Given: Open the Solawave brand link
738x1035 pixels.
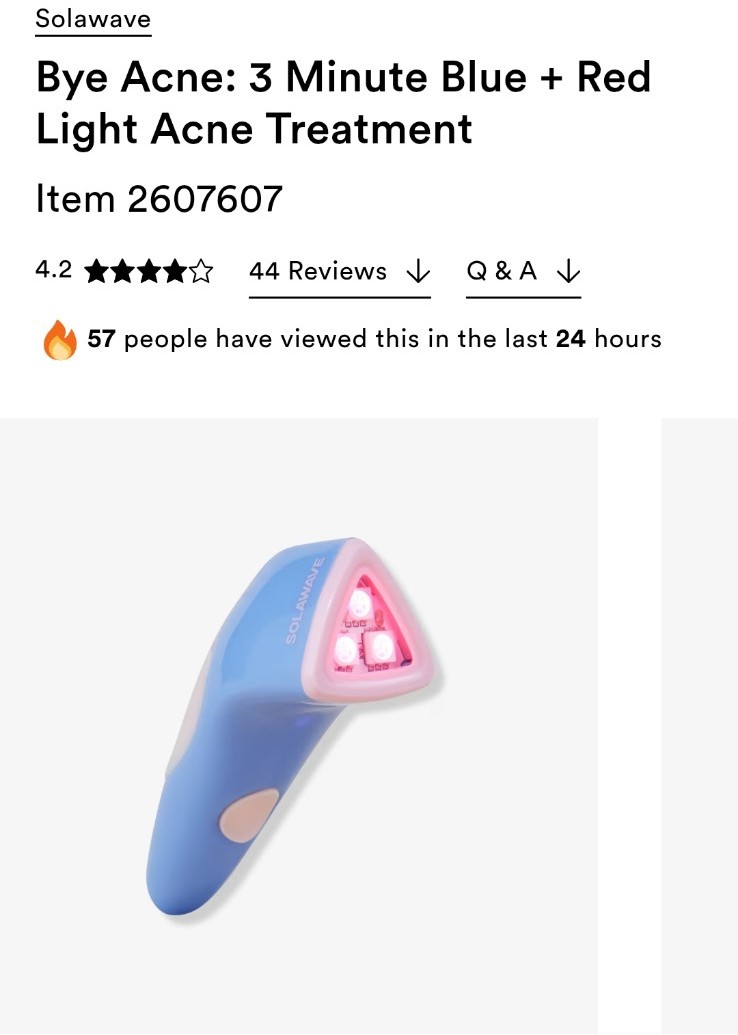Looking at the screenshot, I should [93, 19].
